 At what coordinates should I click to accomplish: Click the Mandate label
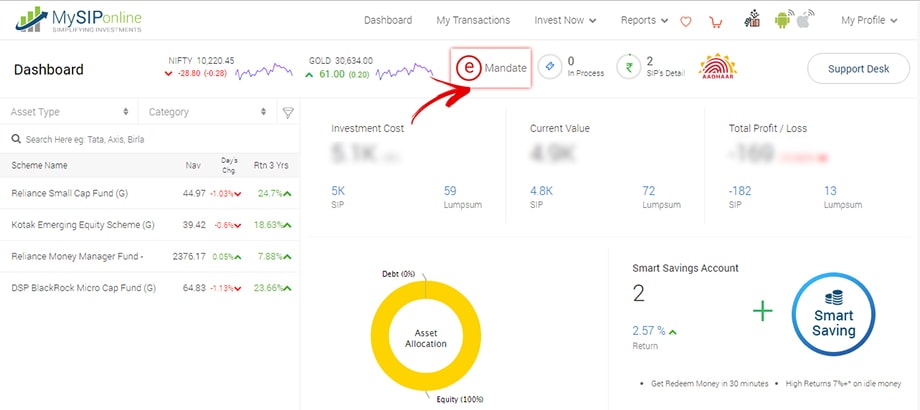coord(505,68)
